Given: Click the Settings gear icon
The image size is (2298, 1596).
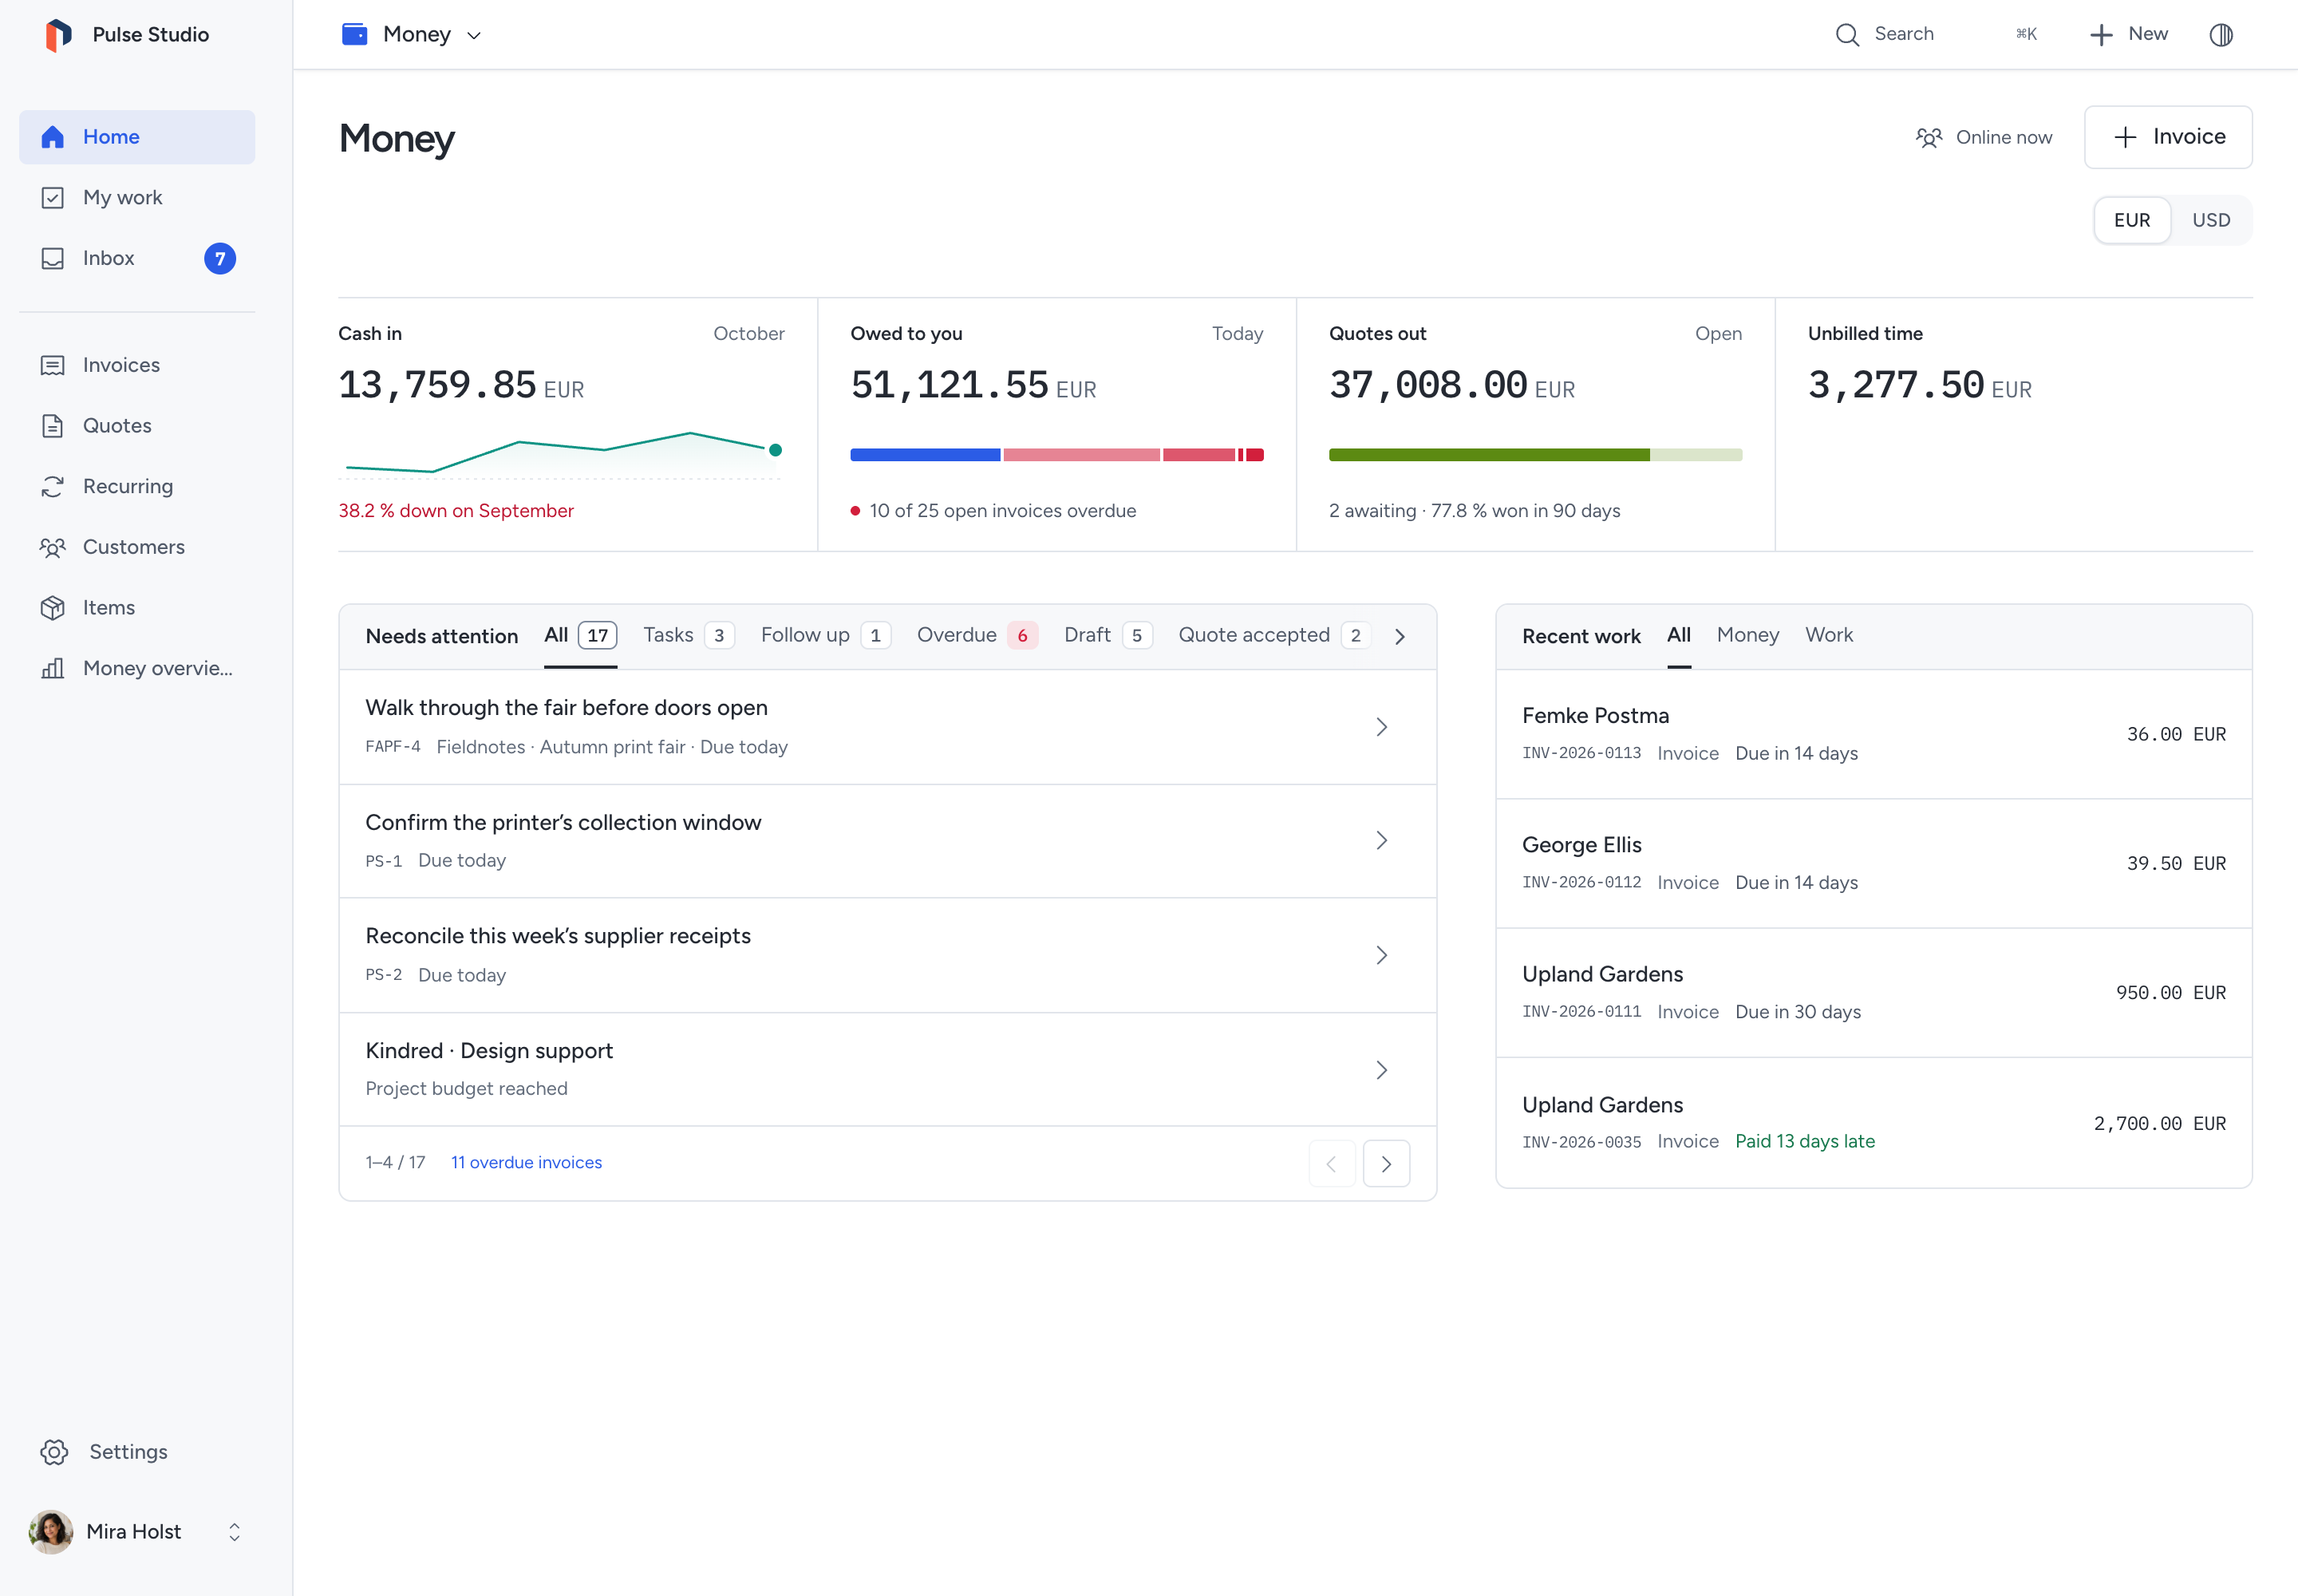Looking at the screenshot, I should pos(54,1452).
